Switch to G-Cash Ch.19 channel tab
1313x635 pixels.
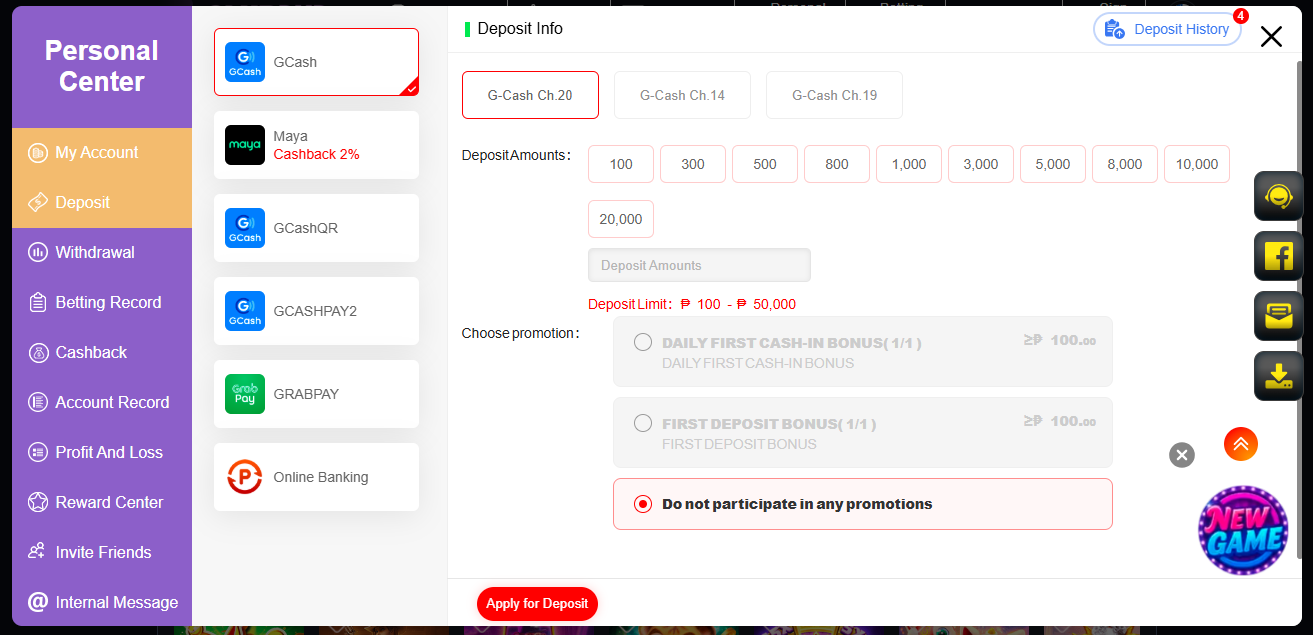(x=834, y=95)
